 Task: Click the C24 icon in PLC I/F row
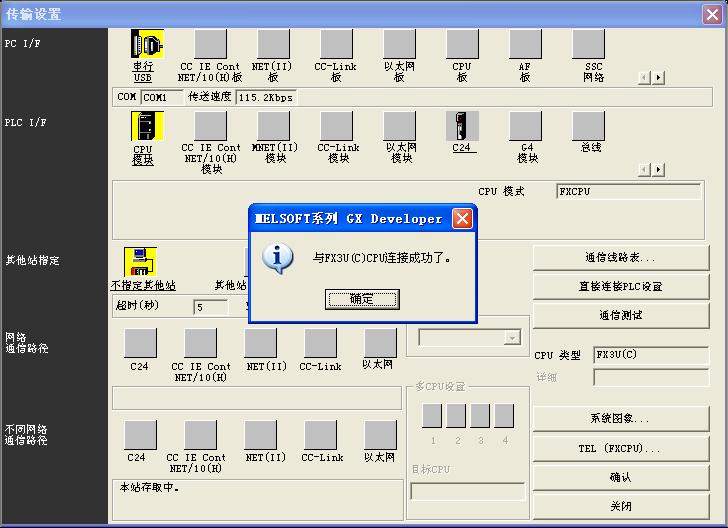tap(462, 126)
